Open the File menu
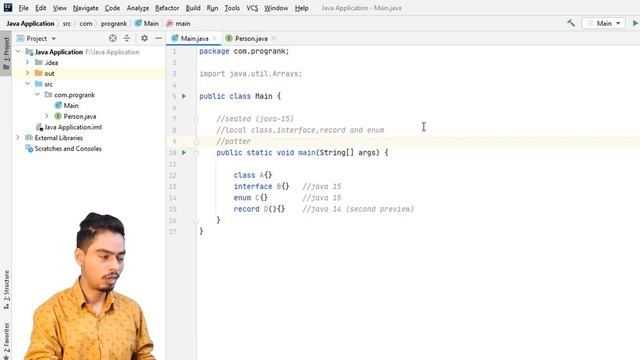Screen dimensions: 640x360 (x=23, y=8)
